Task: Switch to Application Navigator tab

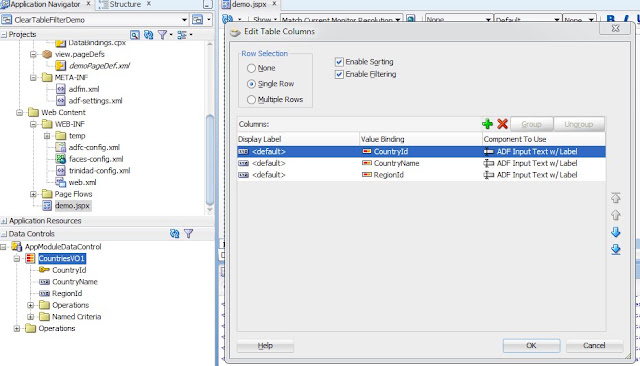Action: point(46,4)
